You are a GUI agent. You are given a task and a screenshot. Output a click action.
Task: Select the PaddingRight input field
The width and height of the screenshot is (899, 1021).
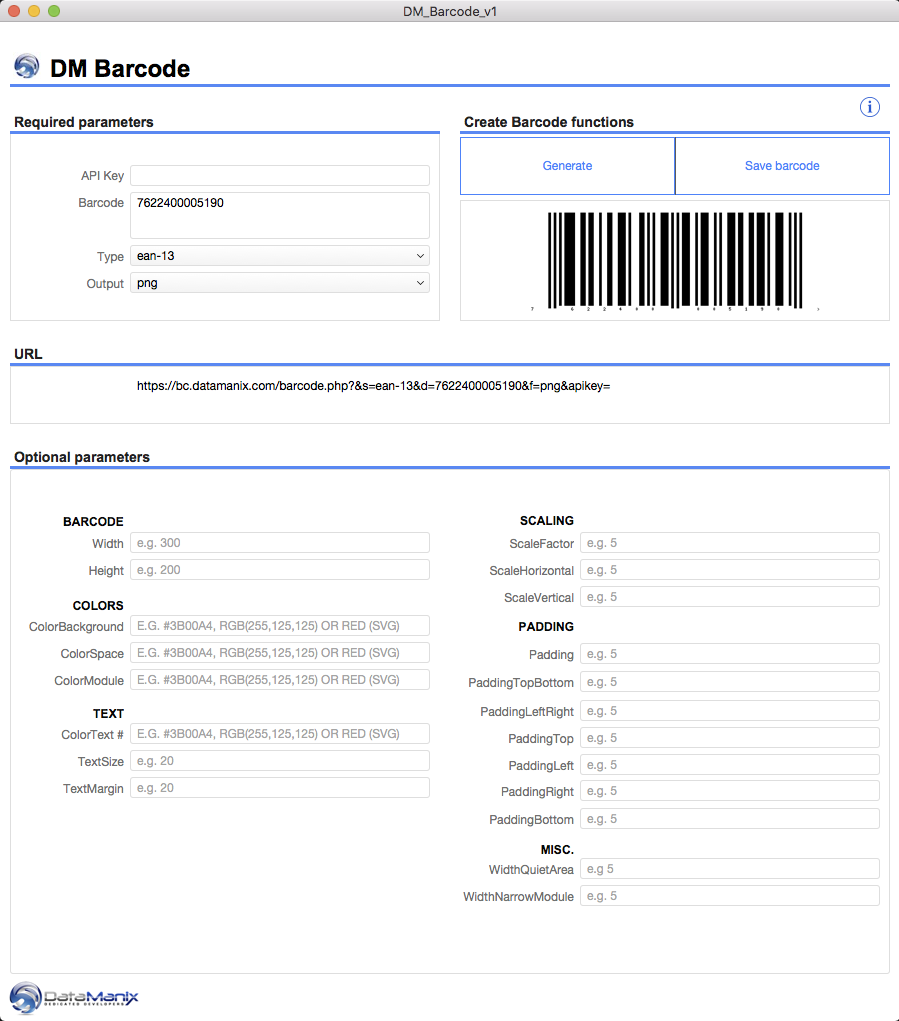coord(730,790)
